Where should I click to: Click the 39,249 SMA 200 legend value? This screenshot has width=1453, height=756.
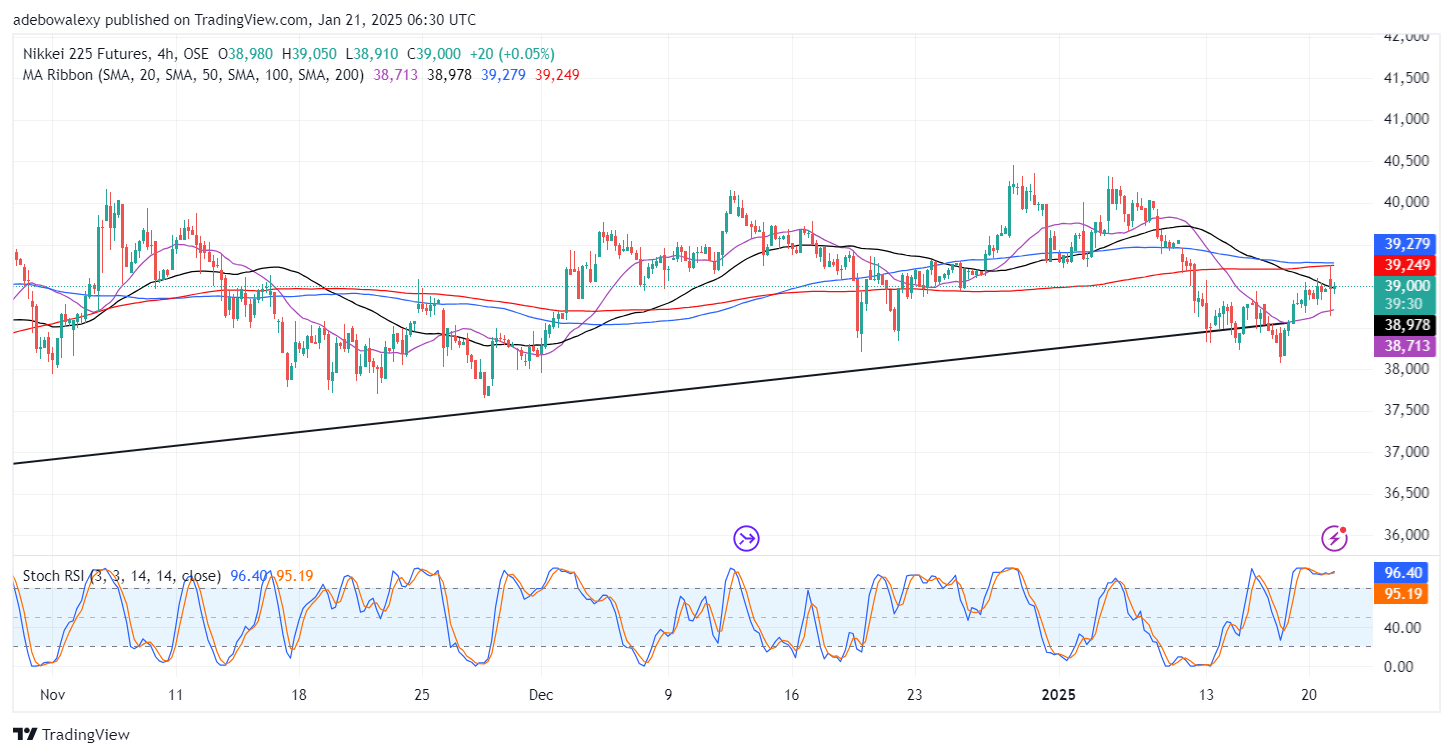click(x=557, y=75)
